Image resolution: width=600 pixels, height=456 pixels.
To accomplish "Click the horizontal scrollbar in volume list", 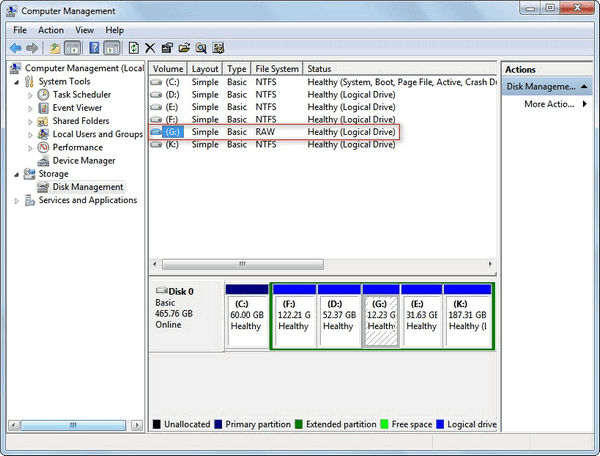I will coord(240,264).
